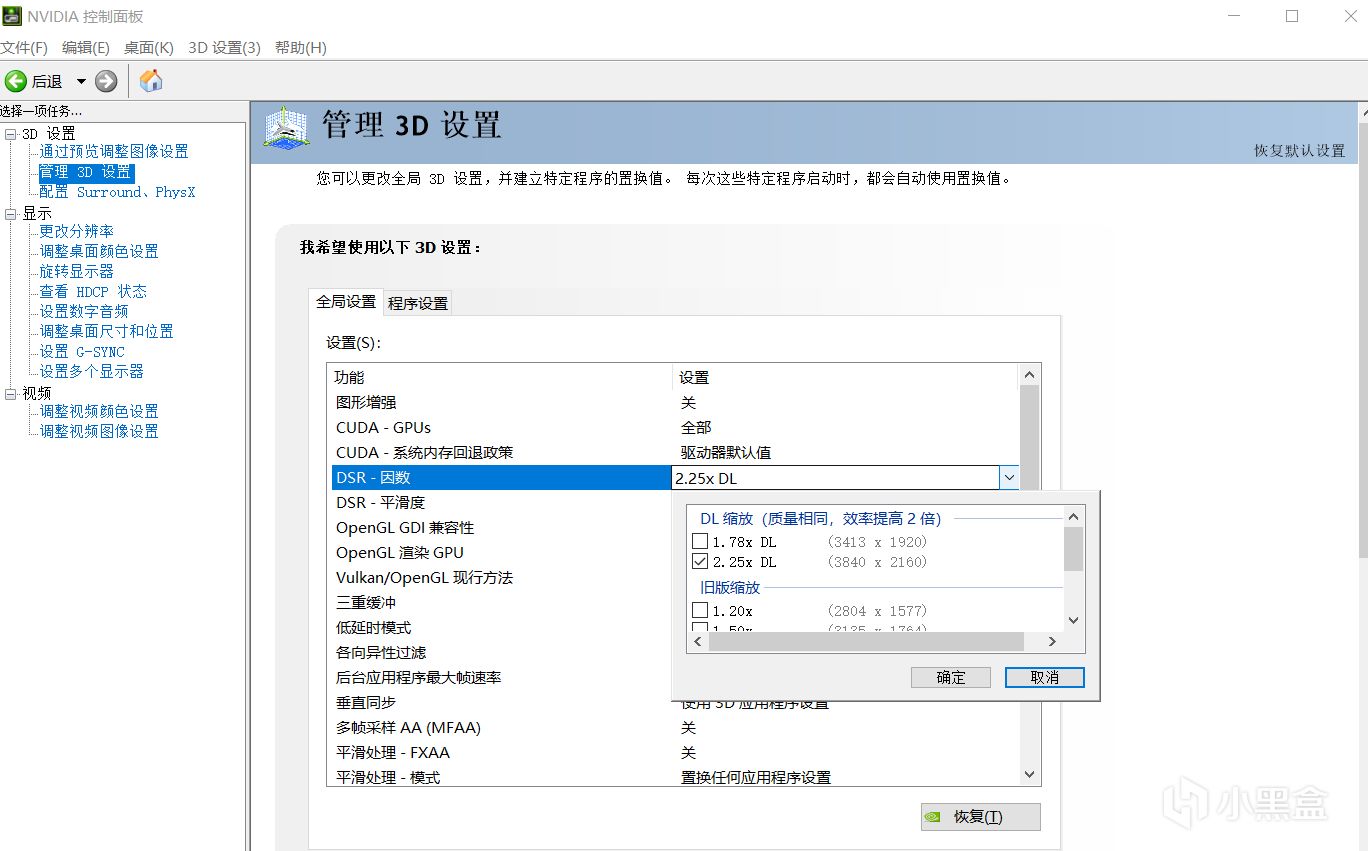This screenshot has height=851, width=1368.
Task: Click the 功能 column header
Action: click(501, 377)
